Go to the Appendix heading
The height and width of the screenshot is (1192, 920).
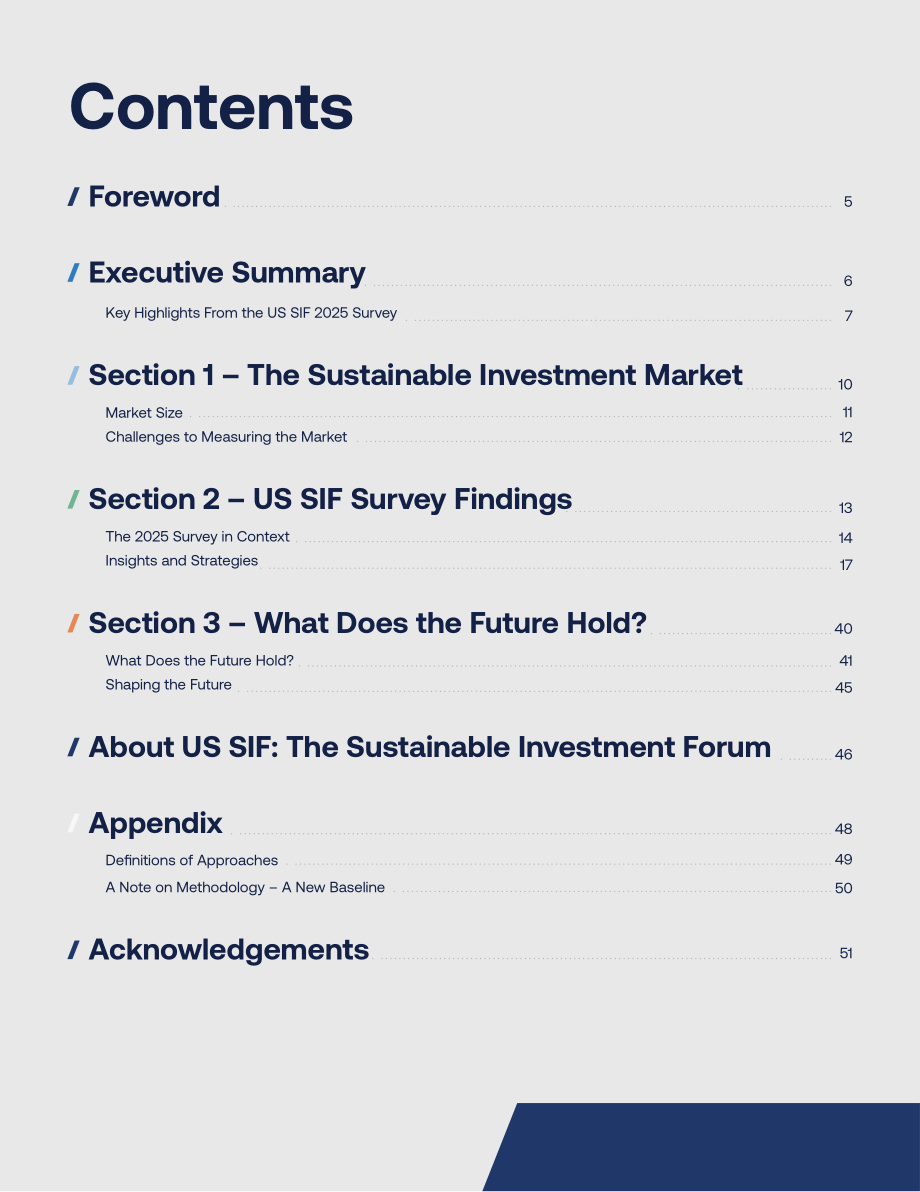tap(155, 823)
